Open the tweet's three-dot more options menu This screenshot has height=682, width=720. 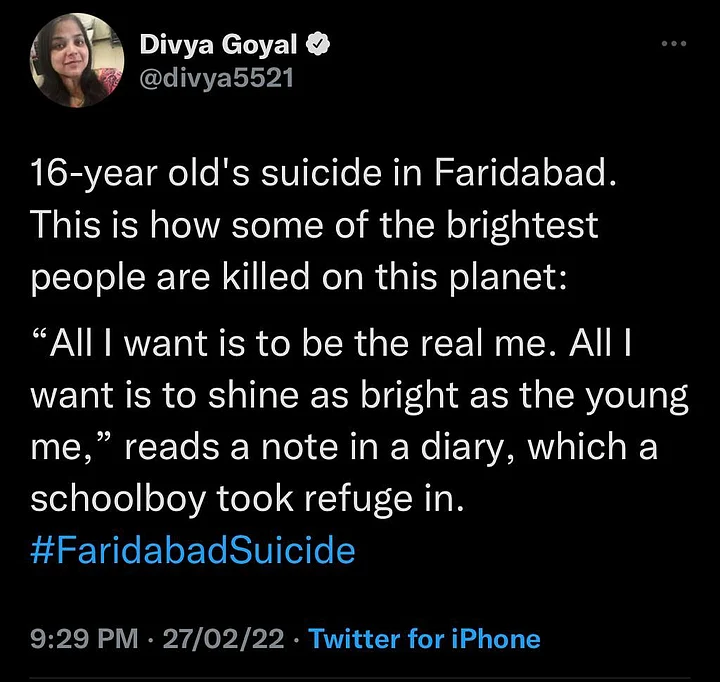point(675,45)
